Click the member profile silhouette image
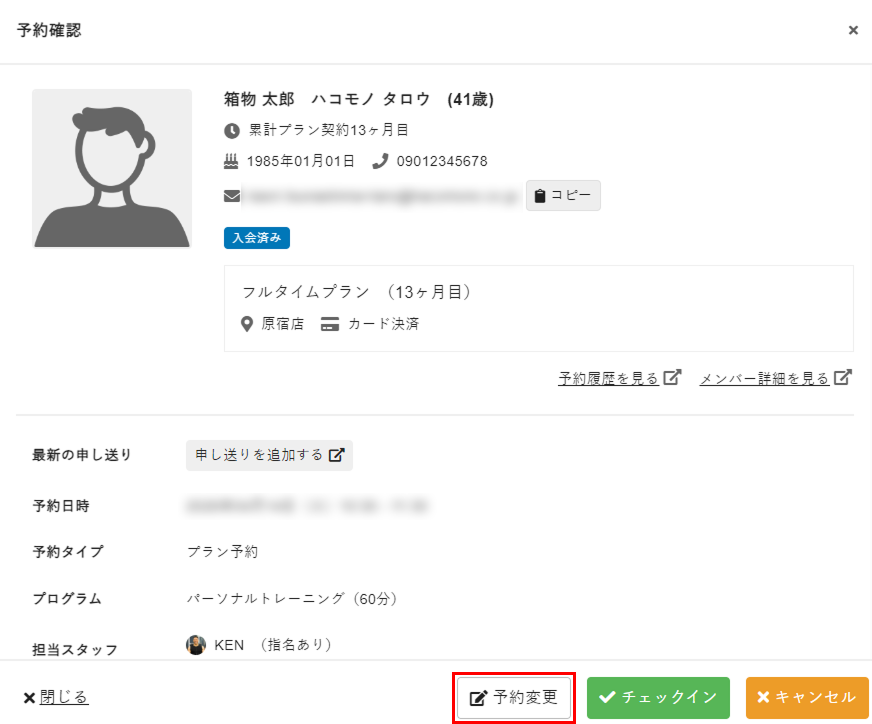 [112, 168]
